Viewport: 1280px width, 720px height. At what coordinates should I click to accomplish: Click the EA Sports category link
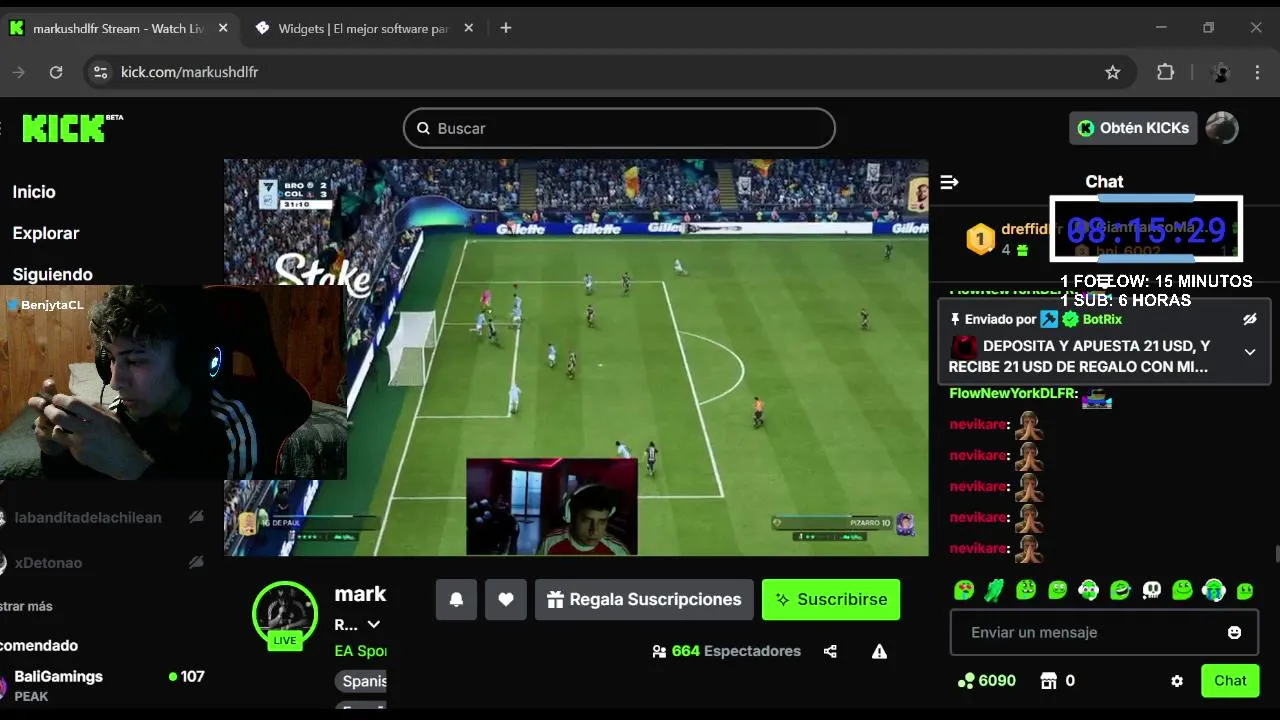(360, 651)
